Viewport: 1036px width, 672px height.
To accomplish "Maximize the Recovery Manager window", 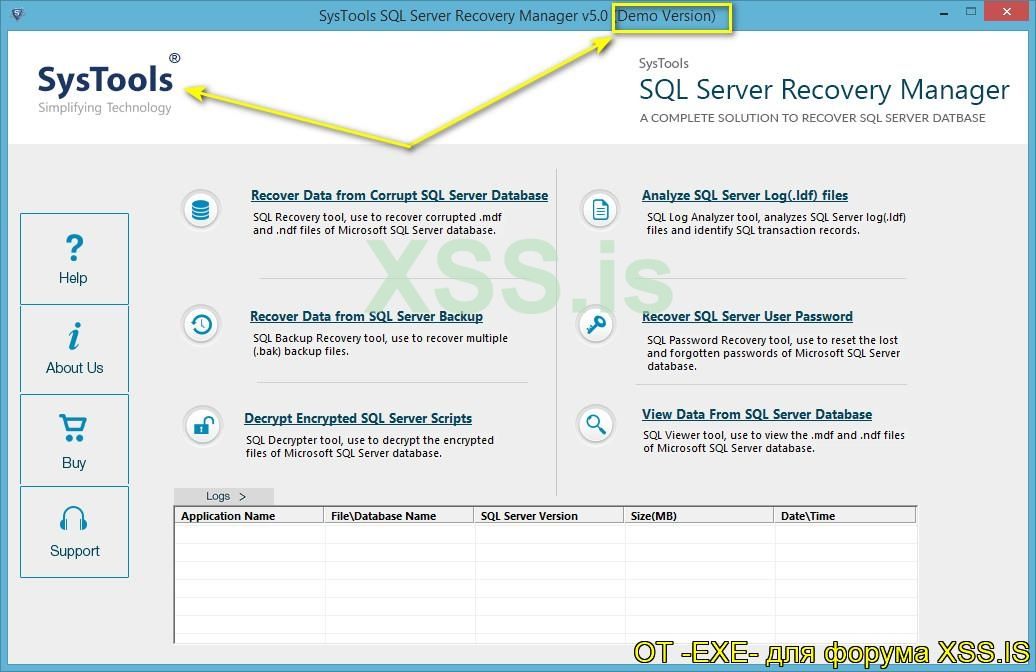I will point(971,11).
